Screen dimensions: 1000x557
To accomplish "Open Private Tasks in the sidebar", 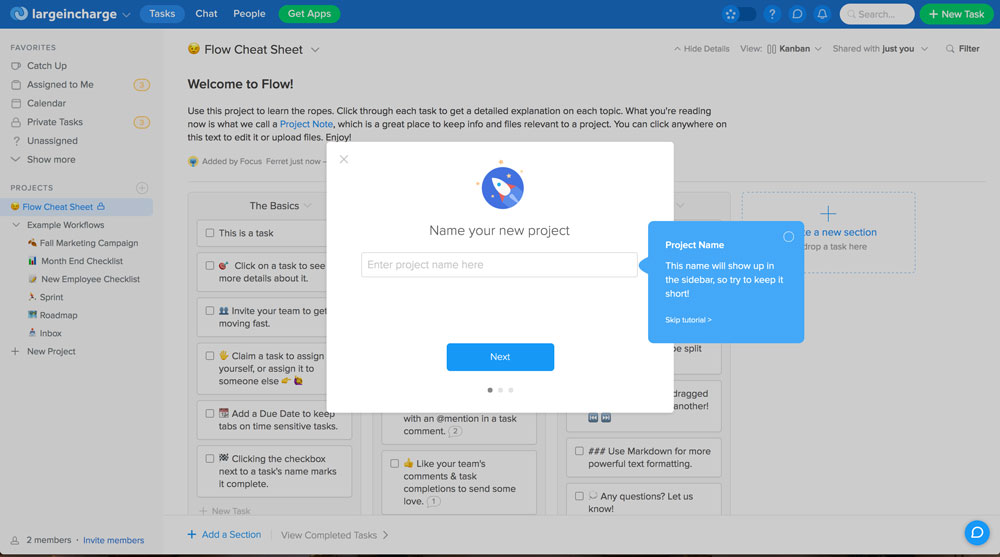I will tap(55, 122).
